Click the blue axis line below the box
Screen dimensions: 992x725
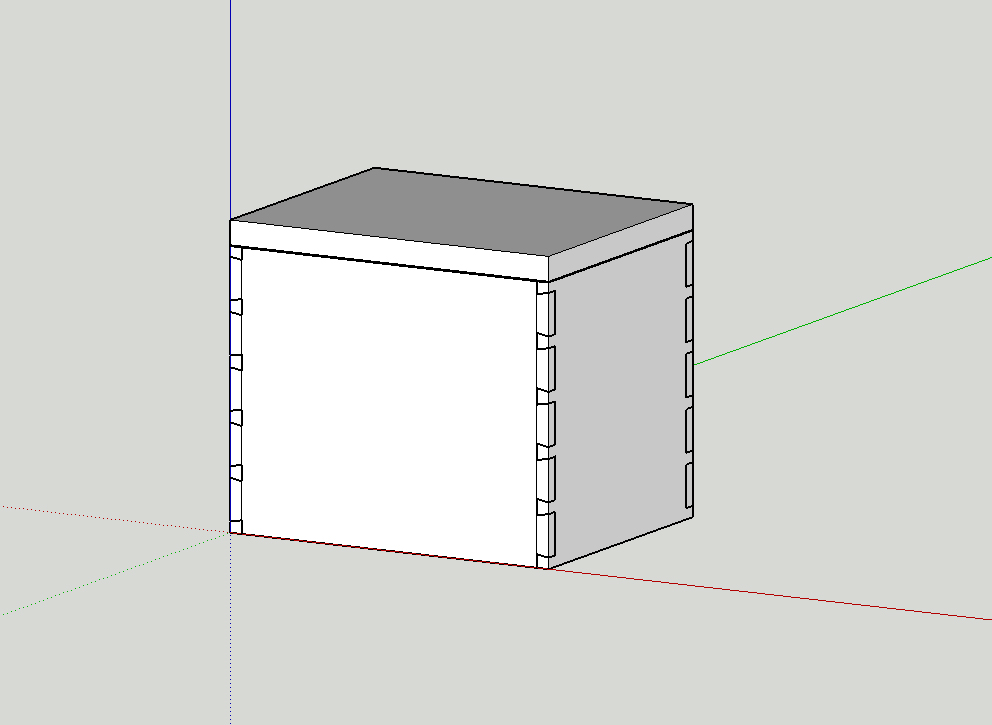231,640
